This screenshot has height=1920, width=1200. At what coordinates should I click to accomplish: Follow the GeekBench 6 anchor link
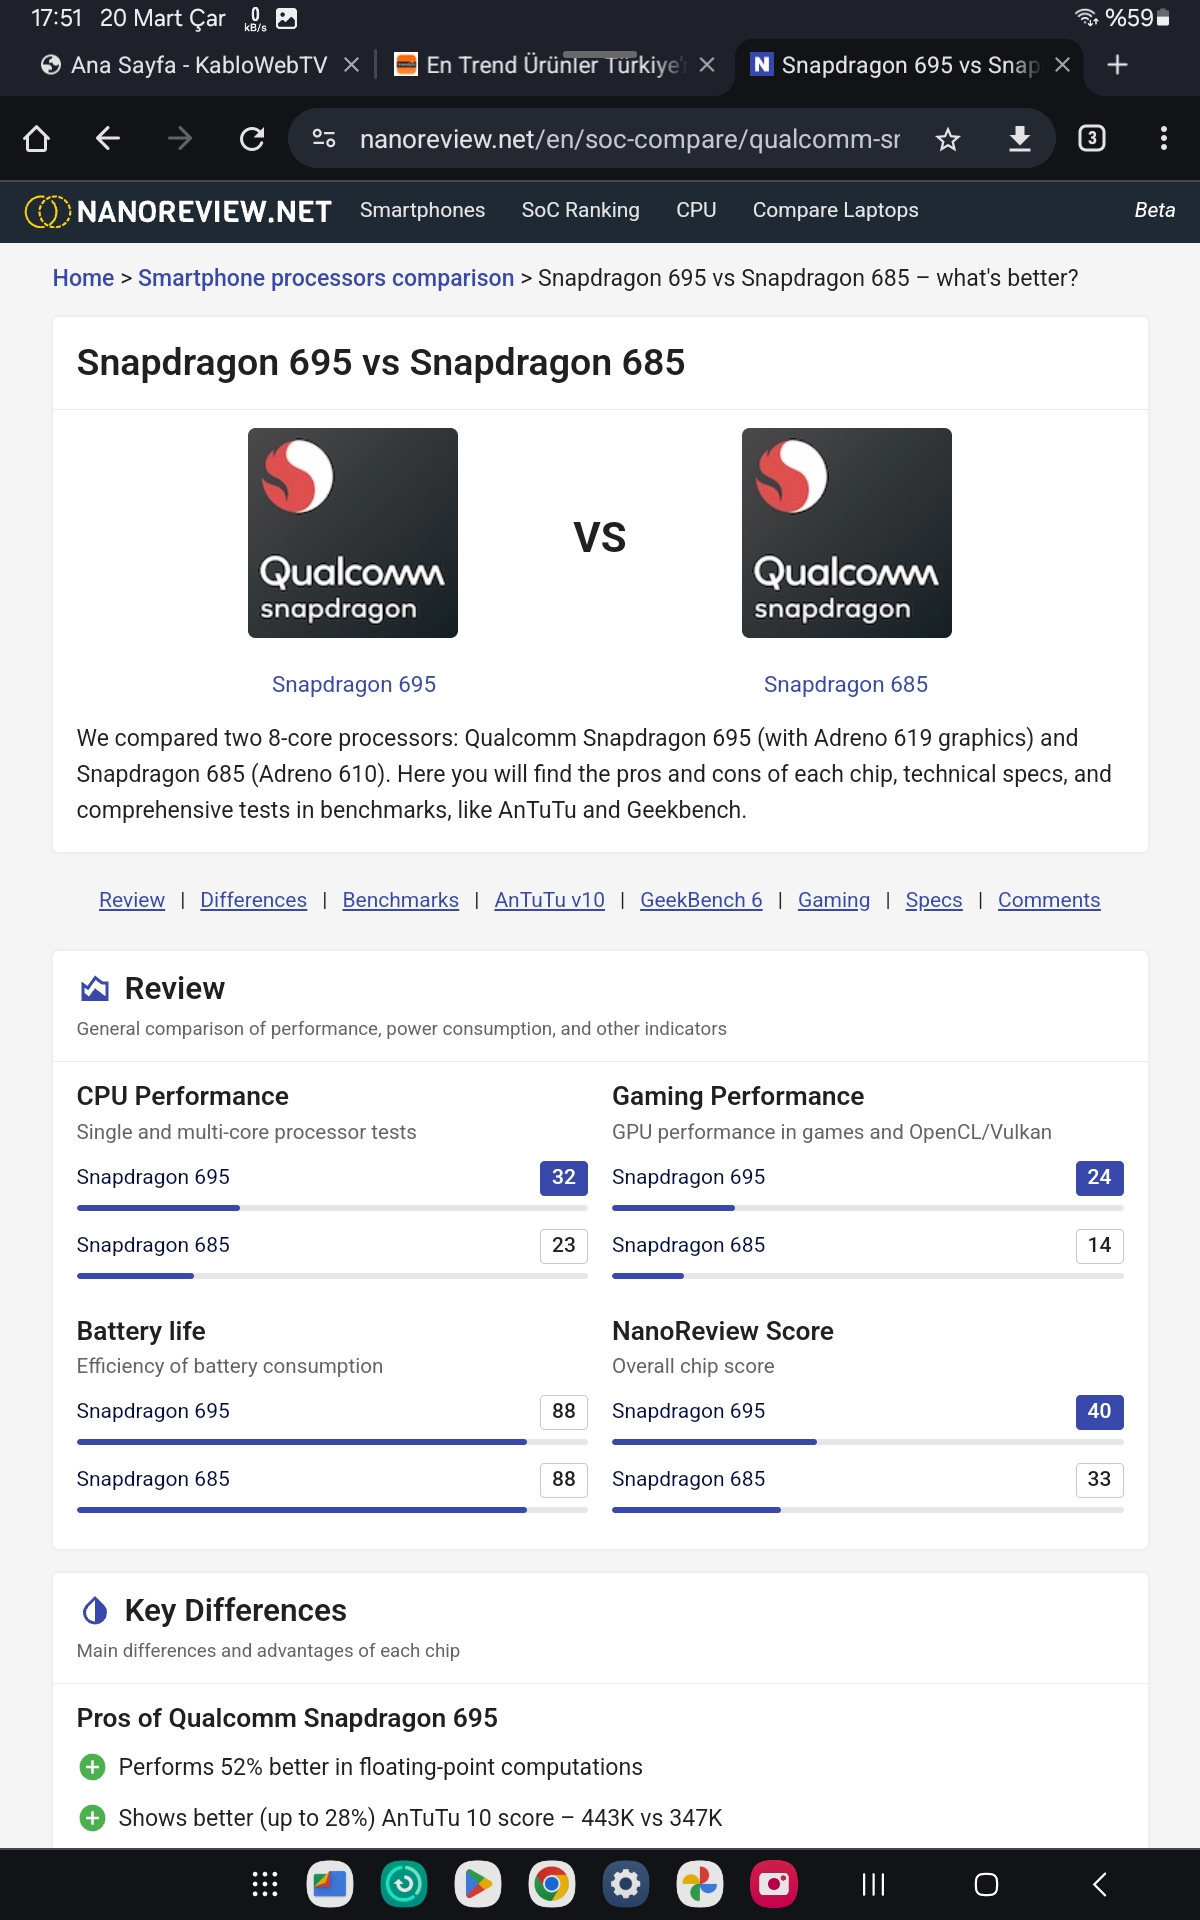click(x=701, y=900)
